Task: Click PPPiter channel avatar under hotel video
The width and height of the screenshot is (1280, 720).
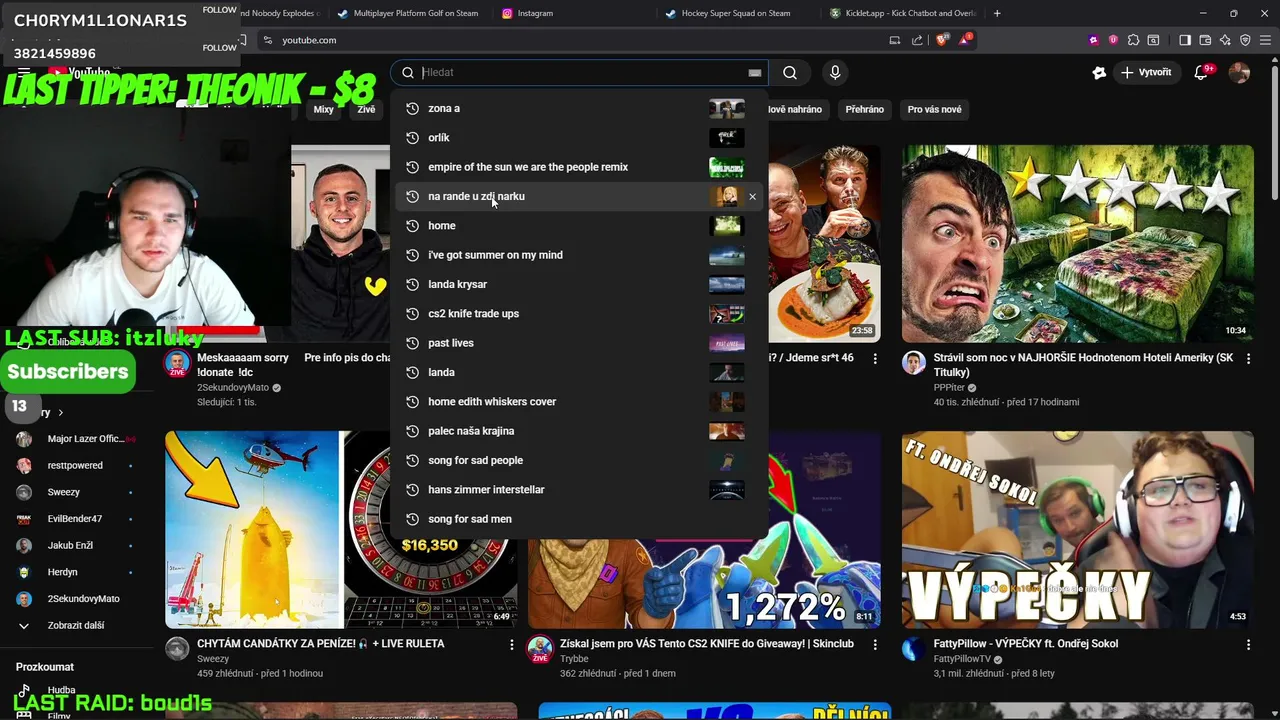Action: tap(914, 362)
